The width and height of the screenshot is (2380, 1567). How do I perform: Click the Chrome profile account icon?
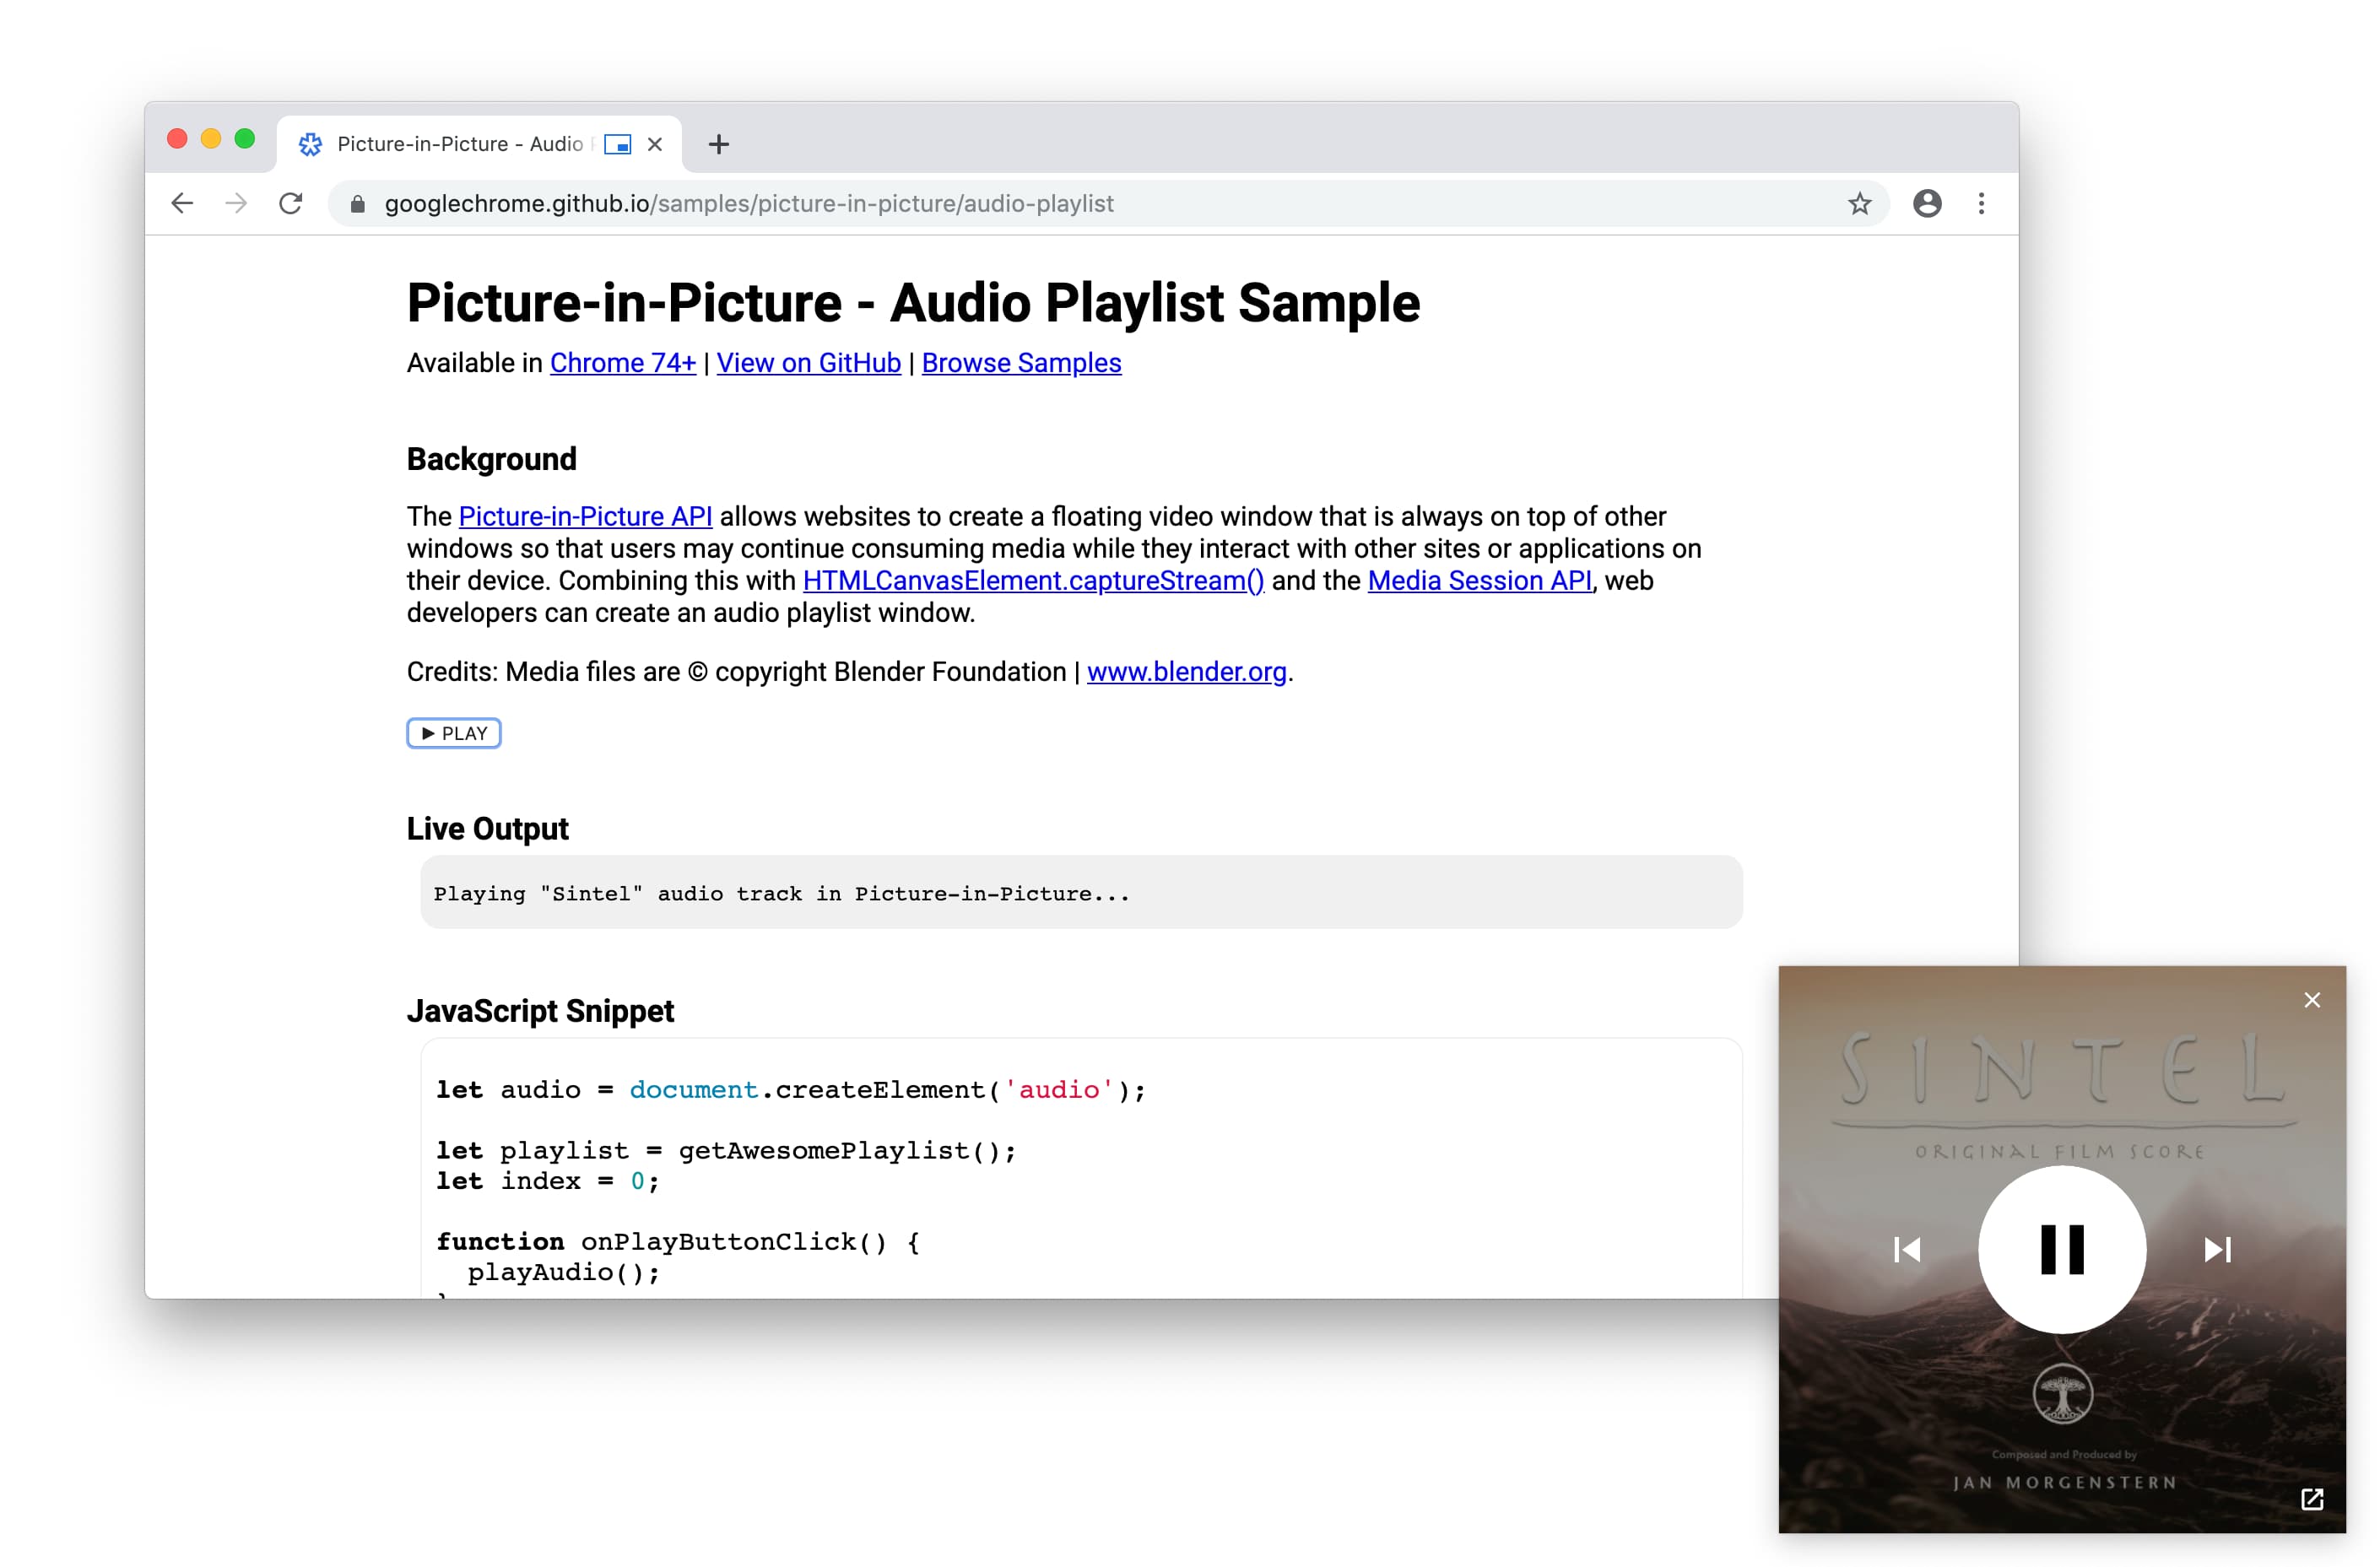(1927, 203)
